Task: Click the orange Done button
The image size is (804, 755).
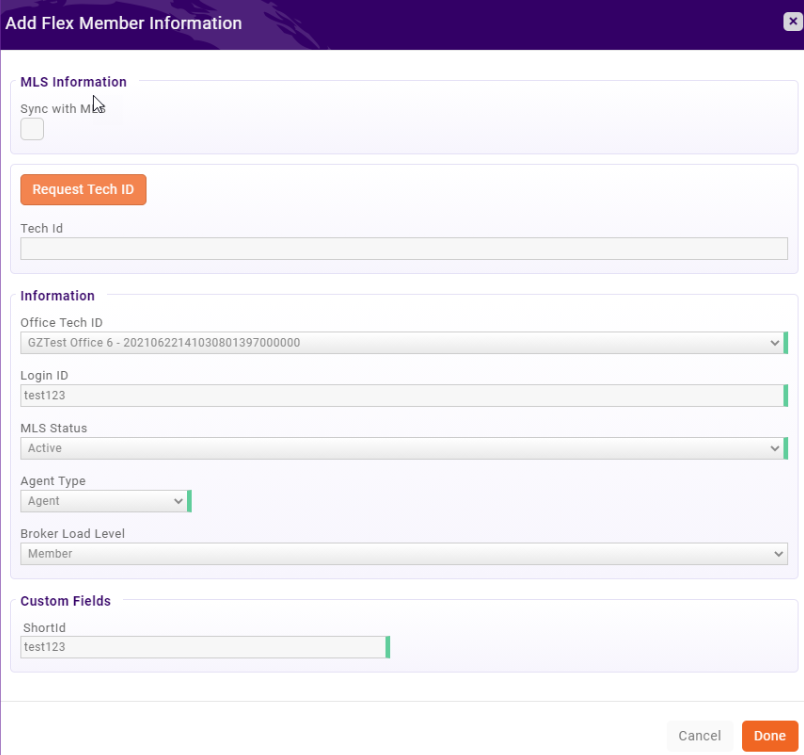Action: point(769,736)
